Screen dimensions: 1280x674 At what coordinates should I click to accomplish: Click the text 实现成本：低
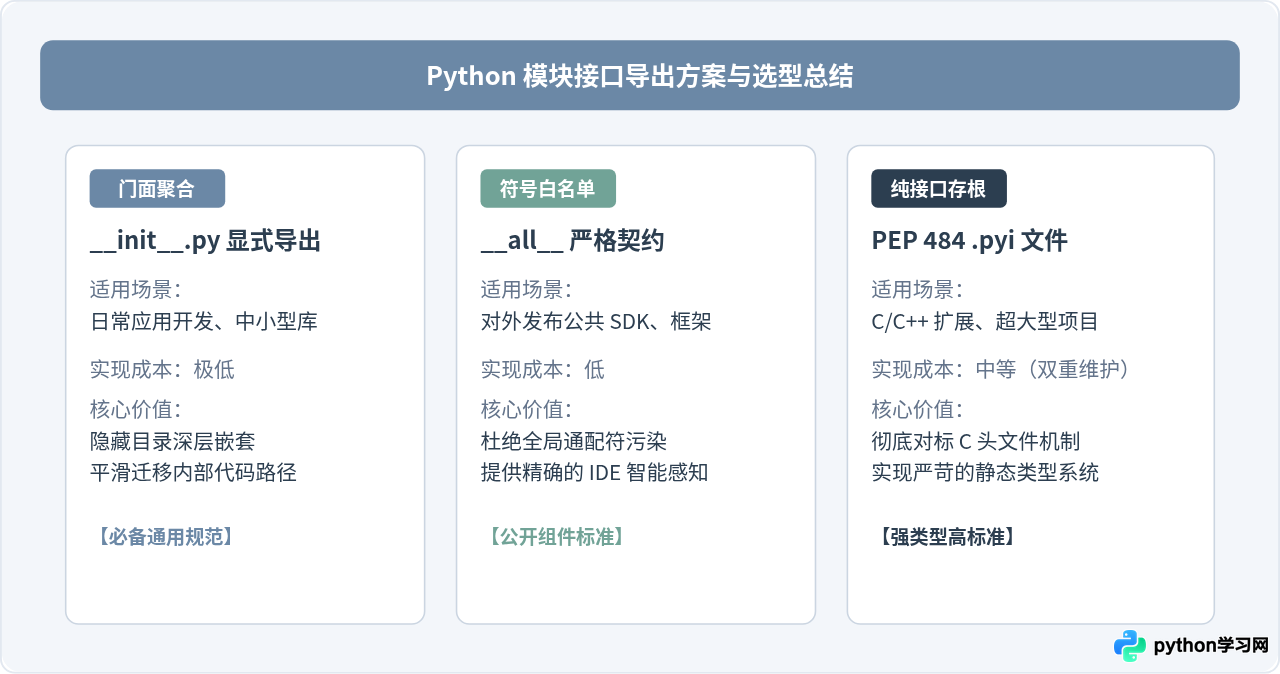(x=543, y=370)
